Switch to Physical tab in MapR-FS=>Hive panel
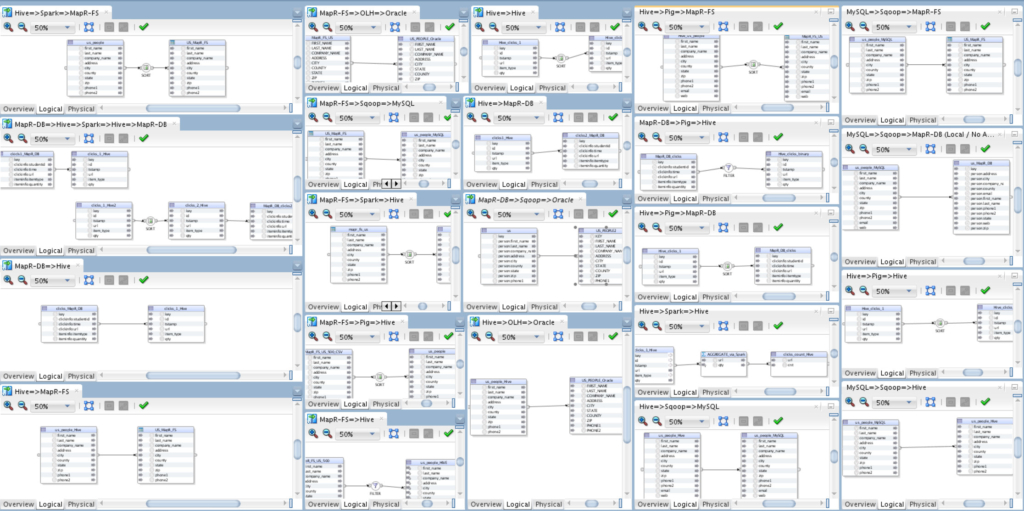 (x=386, y=504)
